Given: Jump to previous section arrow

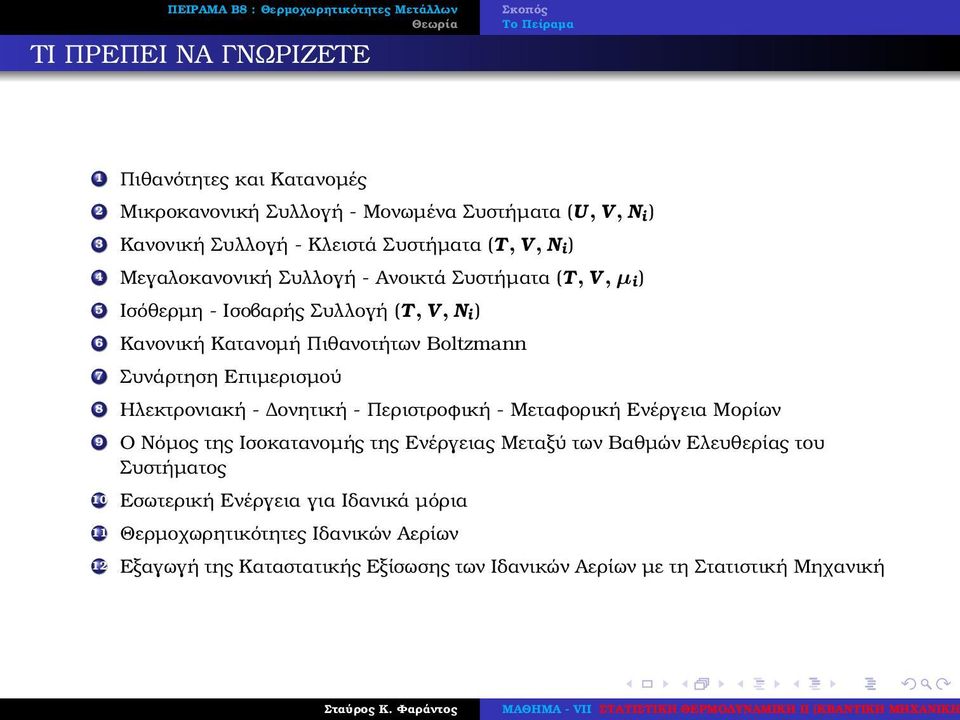Looking at the screenshot, I should tap(796, 684).
